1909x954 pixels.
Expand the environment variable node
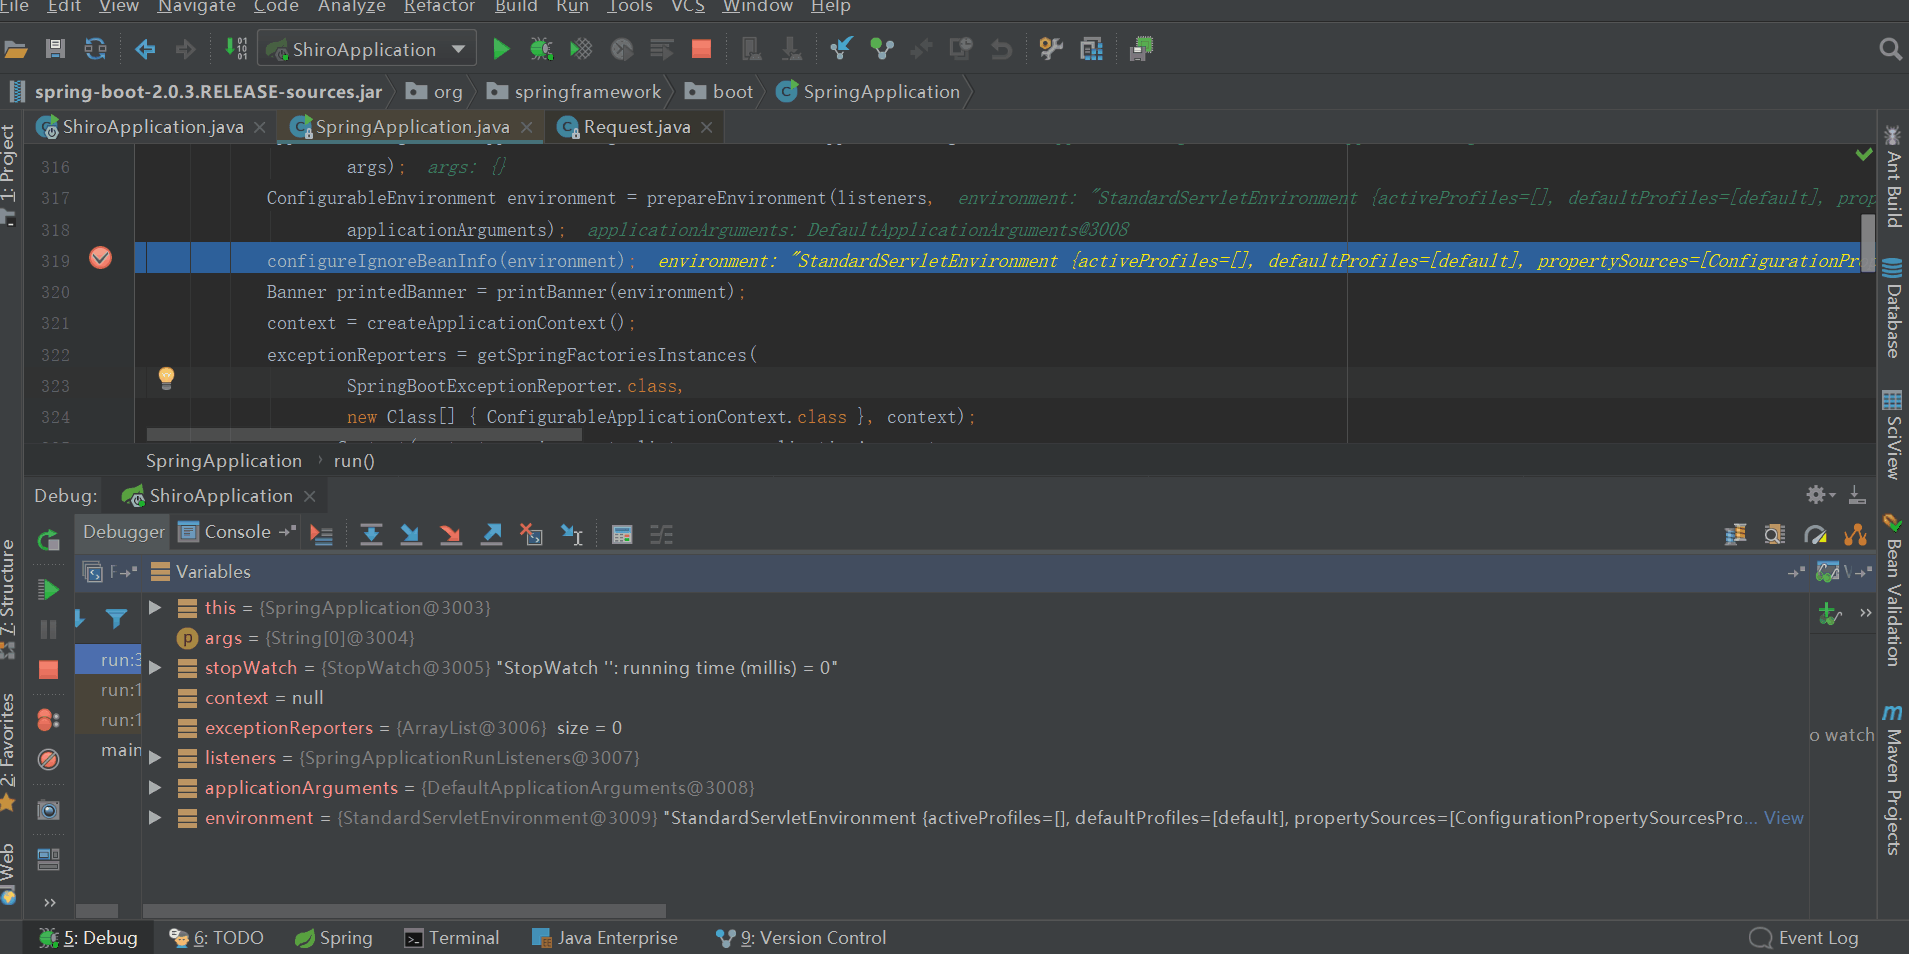pyautogui.click(x=155, y=817)
